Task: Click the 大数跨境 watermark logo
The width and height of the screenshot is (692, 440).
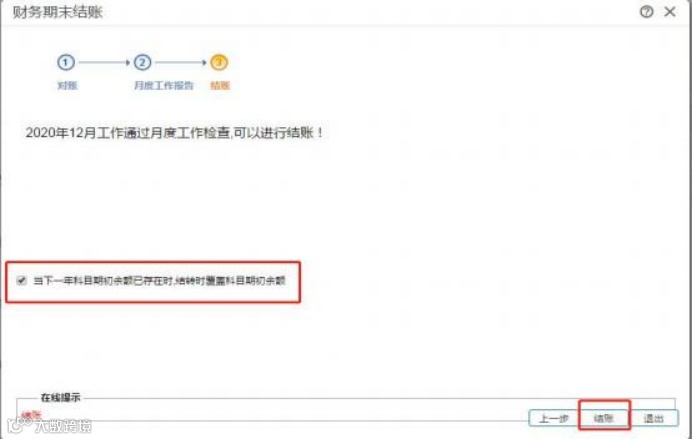Action: (x=49, y=425)
